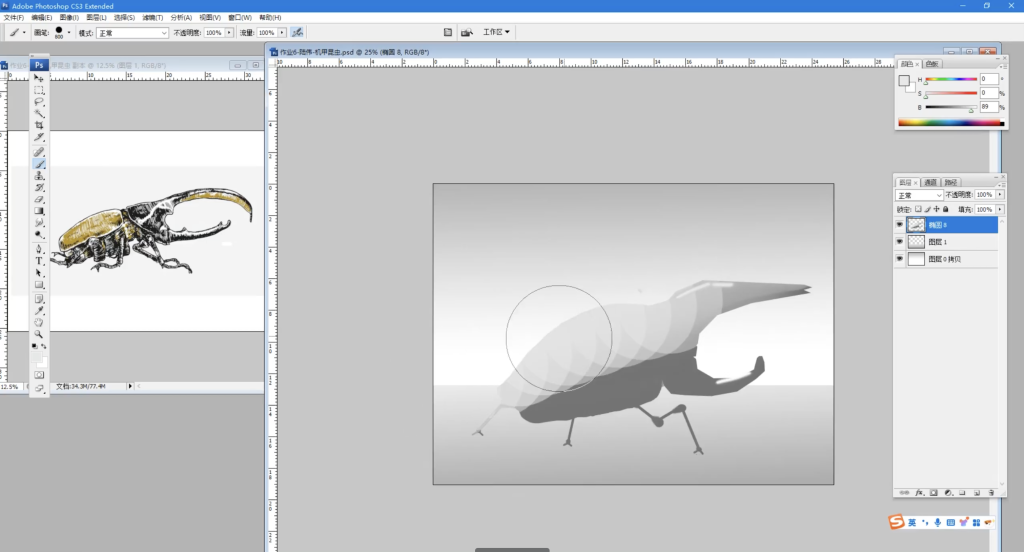
Task: Click the color spectrum ramp bar
Action: 950,123
